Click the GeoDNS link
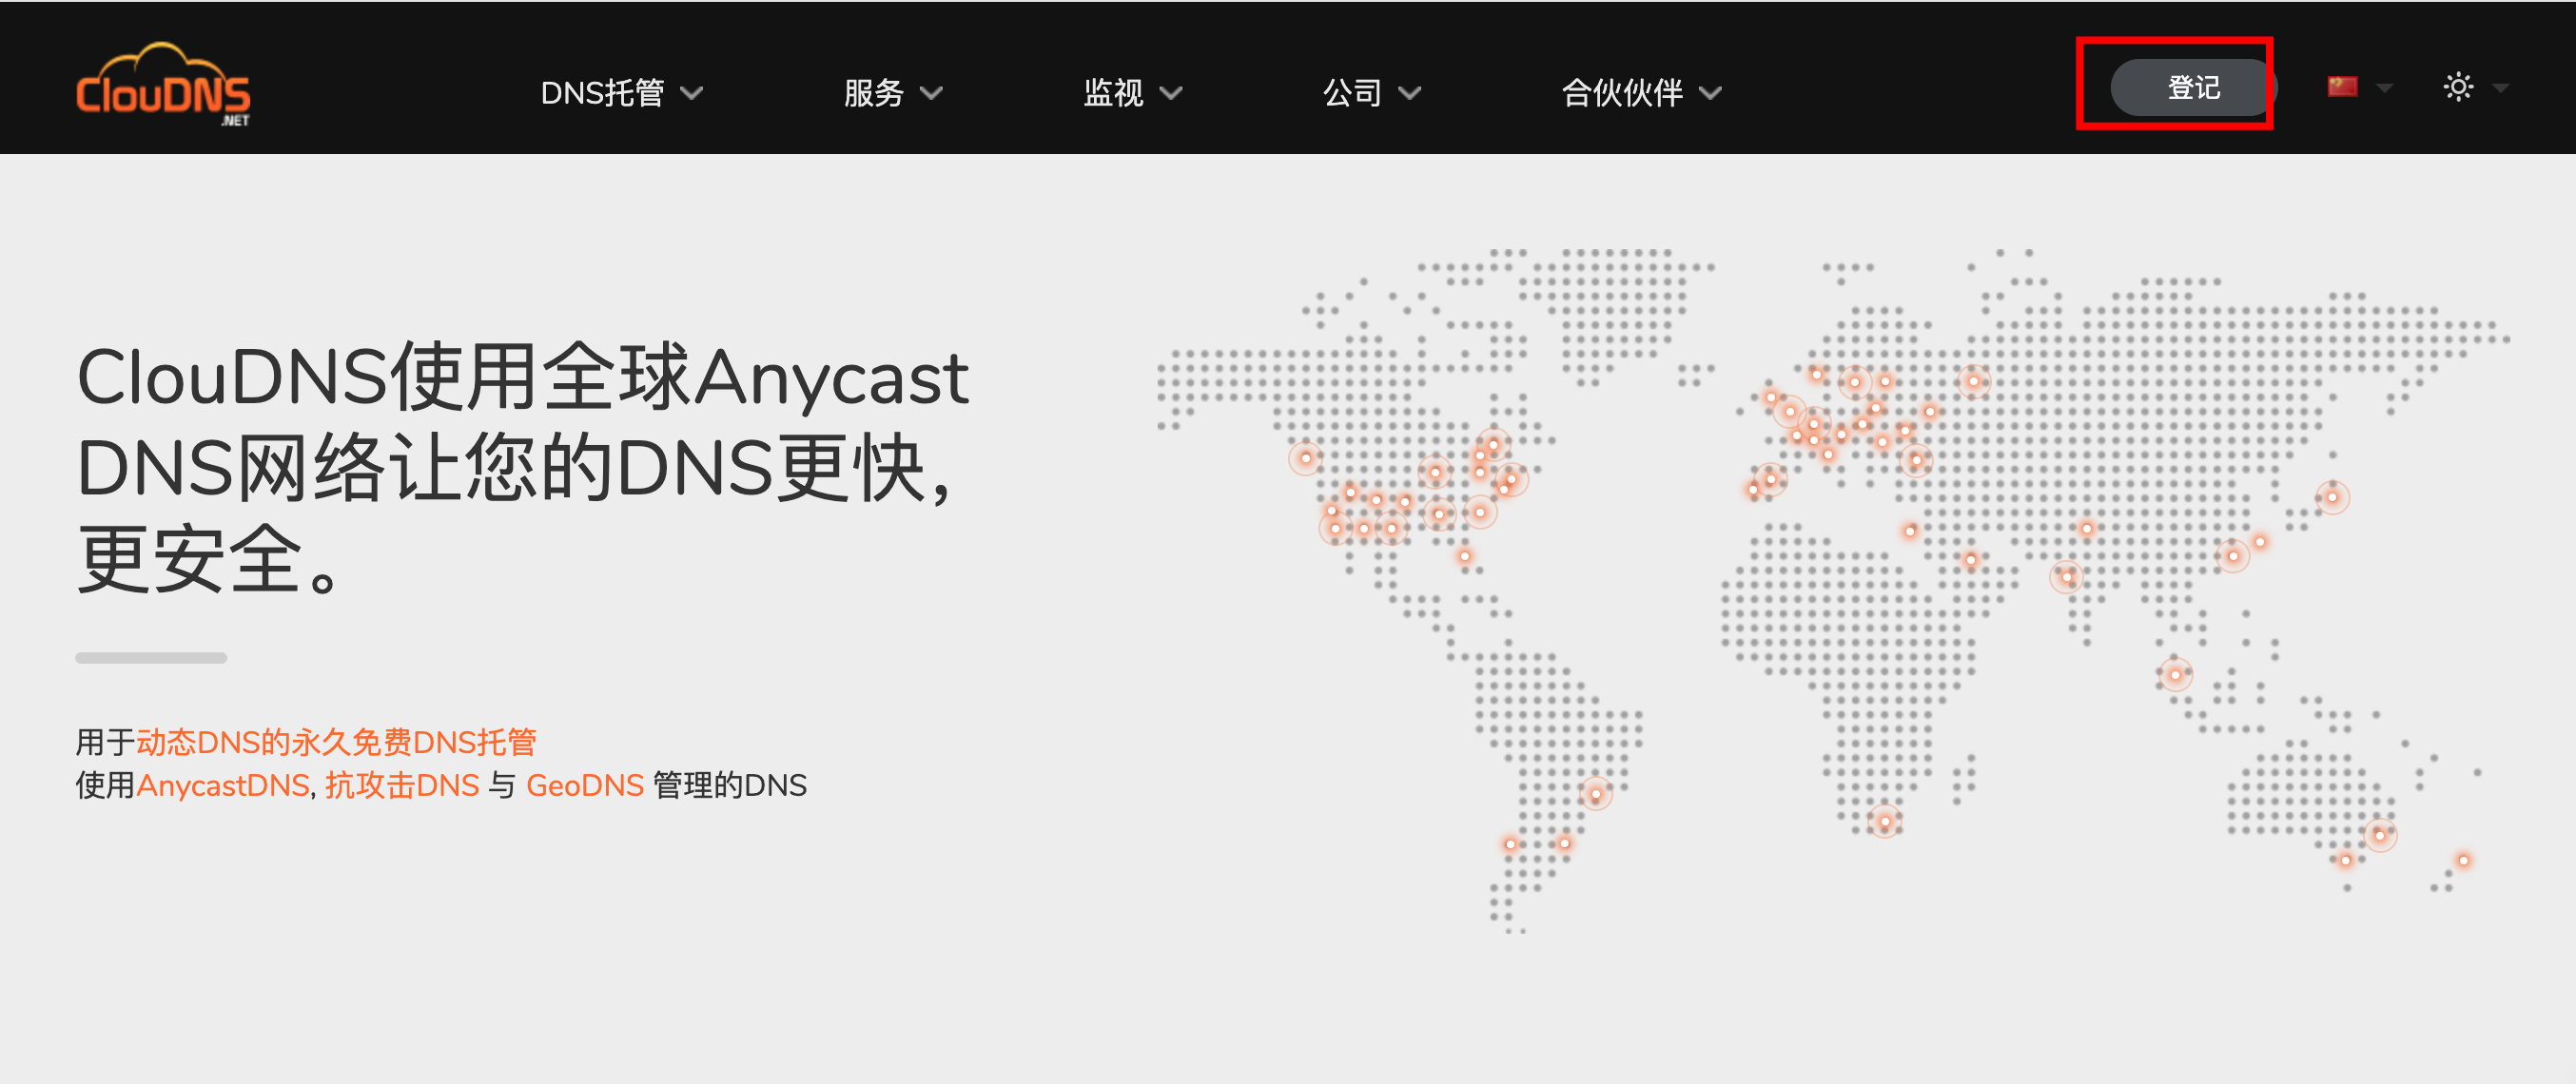2576x1084 pixels. point(584,785)
